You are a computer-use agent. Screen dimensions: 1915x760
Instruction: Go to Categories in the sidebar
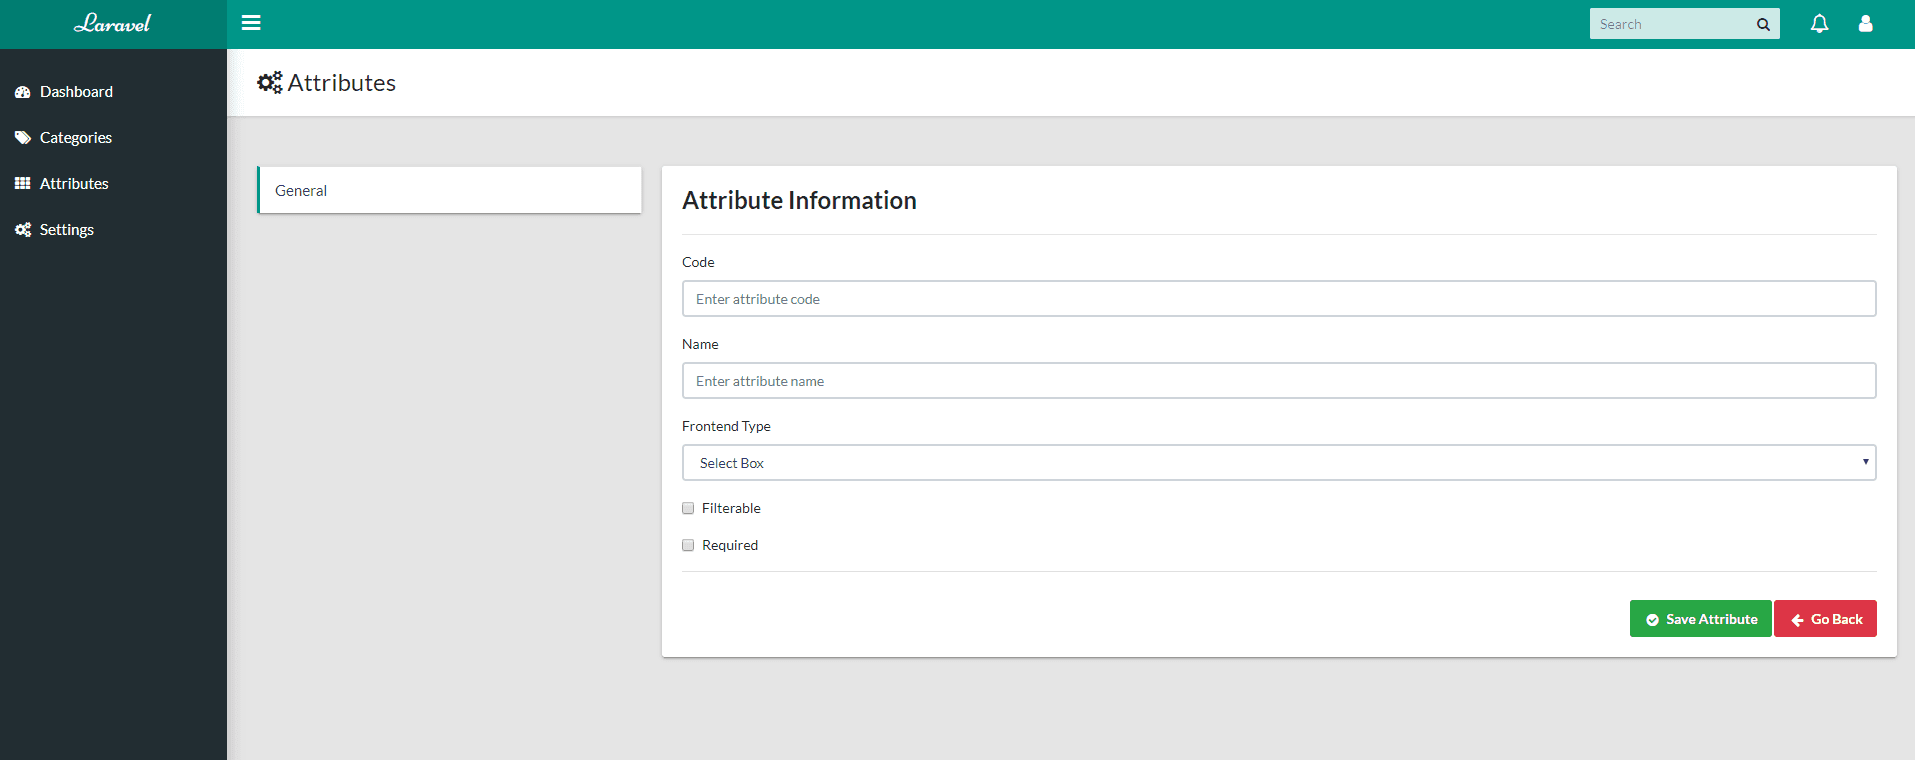point(113,138)
